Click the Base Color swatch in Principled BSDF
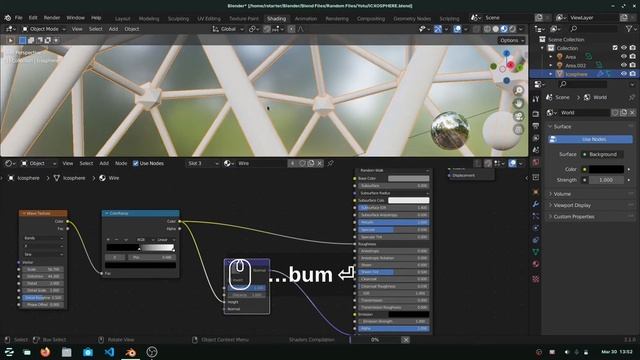The height and width of the screenshot is (360, 640). (409, 178)
